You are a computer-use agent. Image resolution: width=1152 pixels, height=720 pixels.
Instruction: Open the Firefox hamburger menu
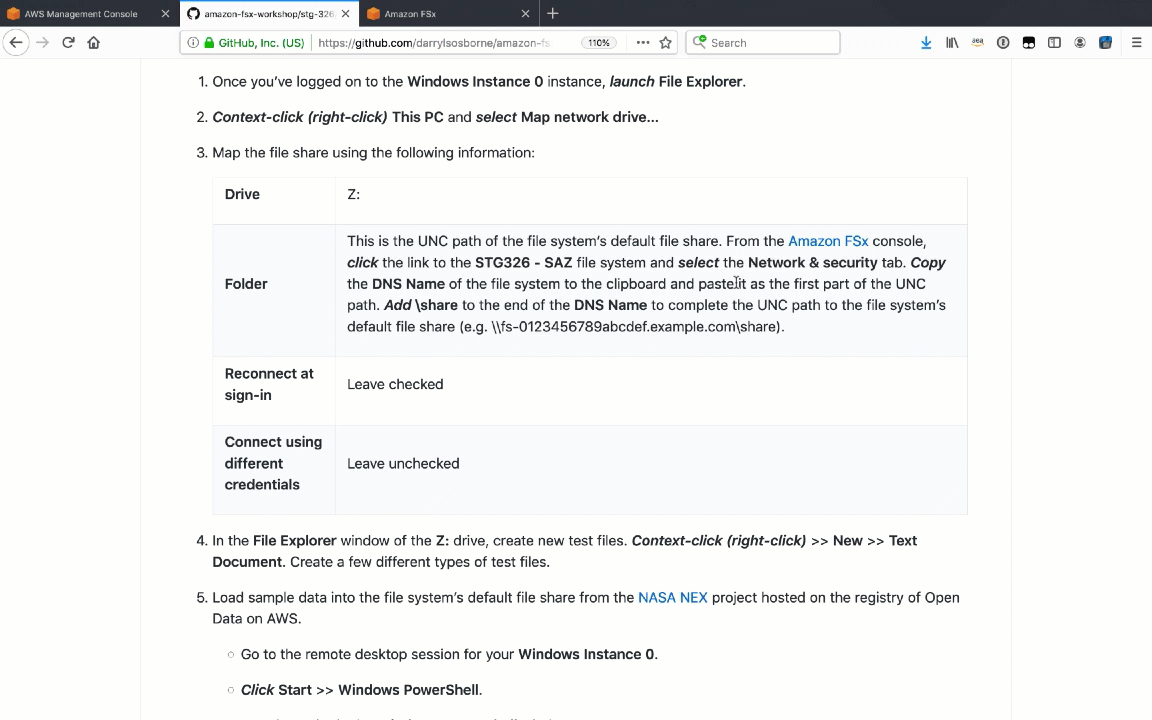point(1137,43)
